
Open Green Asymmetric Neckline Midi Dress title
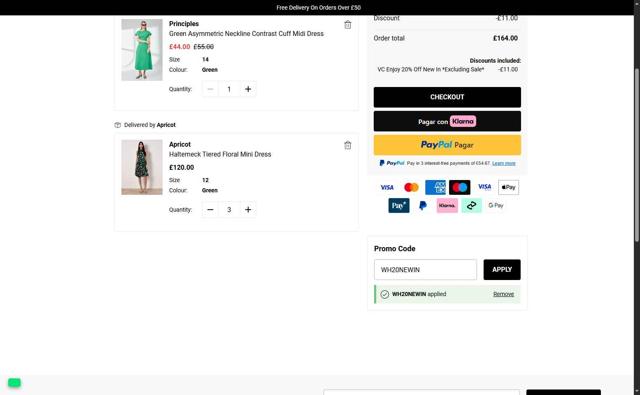click(x=246, y=34)
